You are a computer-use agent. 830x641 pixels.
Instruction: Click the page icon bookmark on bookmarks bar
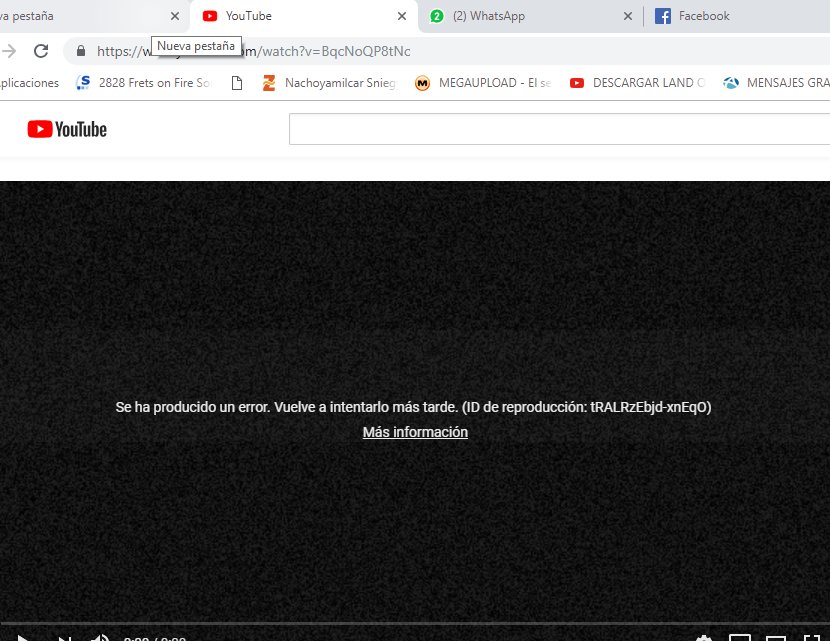tap(237, 83)
